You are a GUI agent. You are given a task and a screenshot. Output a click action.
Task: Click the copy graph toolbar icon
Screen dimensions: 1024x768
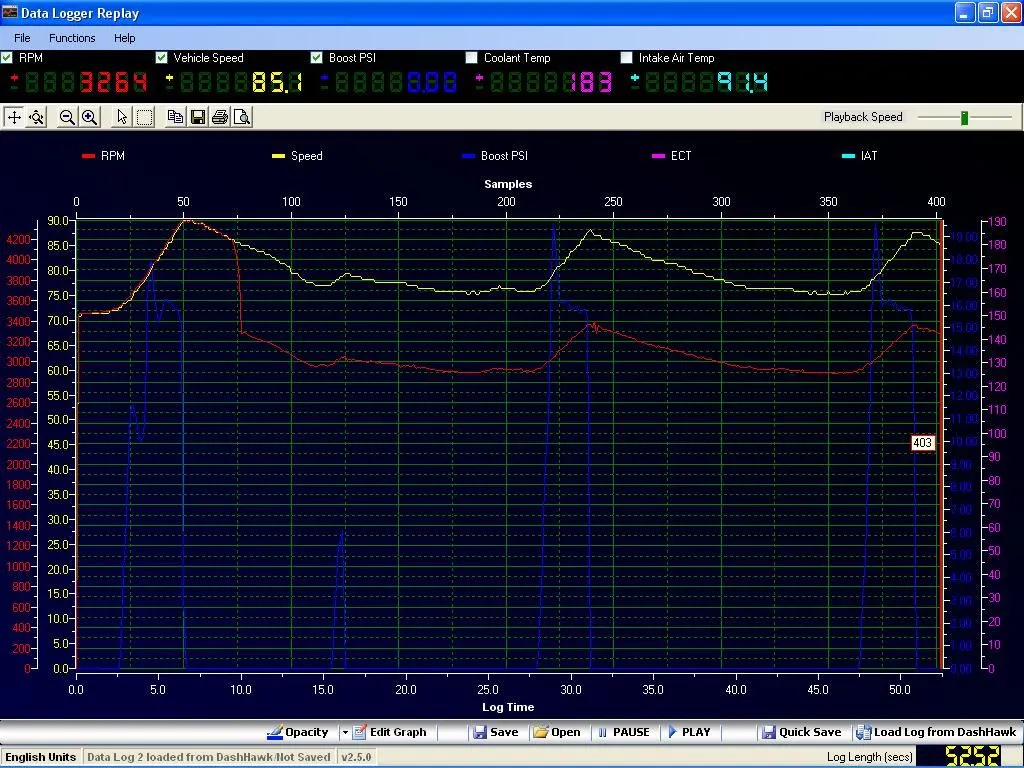[175, 117]
